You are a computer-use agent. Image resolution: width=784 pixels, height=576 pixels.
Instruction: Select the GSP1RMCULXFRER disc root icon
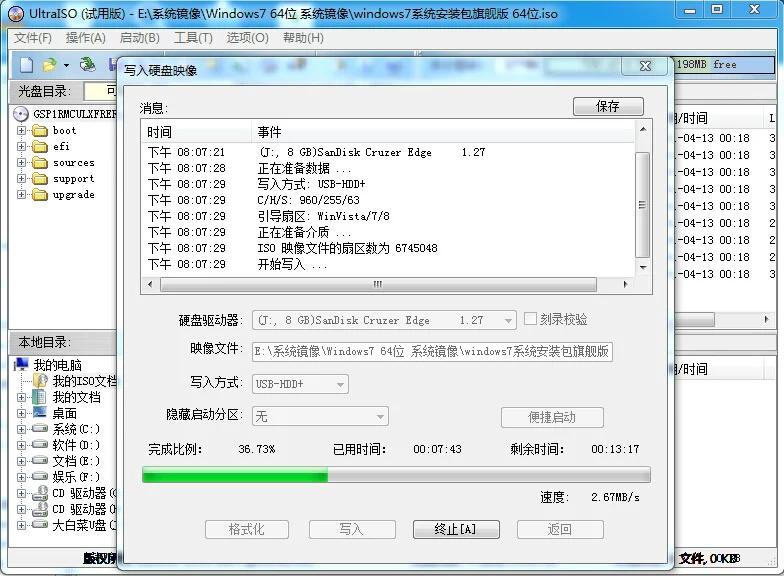click(20, 114)
